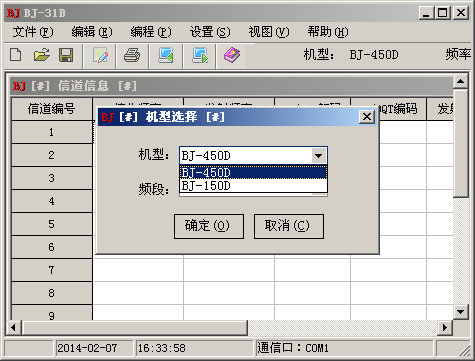Click the read from radio computer icon
The width and height of the screenshot is (475, 361).
coord(166,55)
